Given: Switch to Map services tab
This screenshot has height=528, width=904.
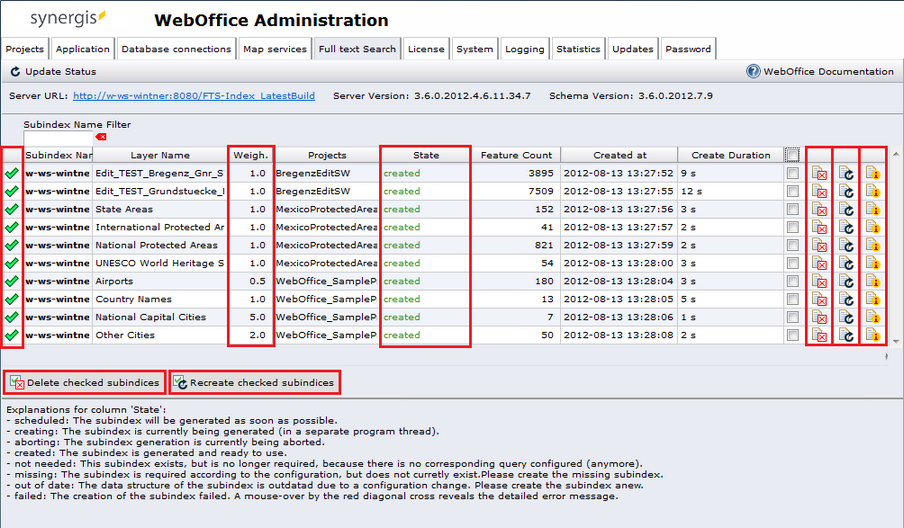Looking at the screenshot, I should pyautogui.click(x=274, y=49).
